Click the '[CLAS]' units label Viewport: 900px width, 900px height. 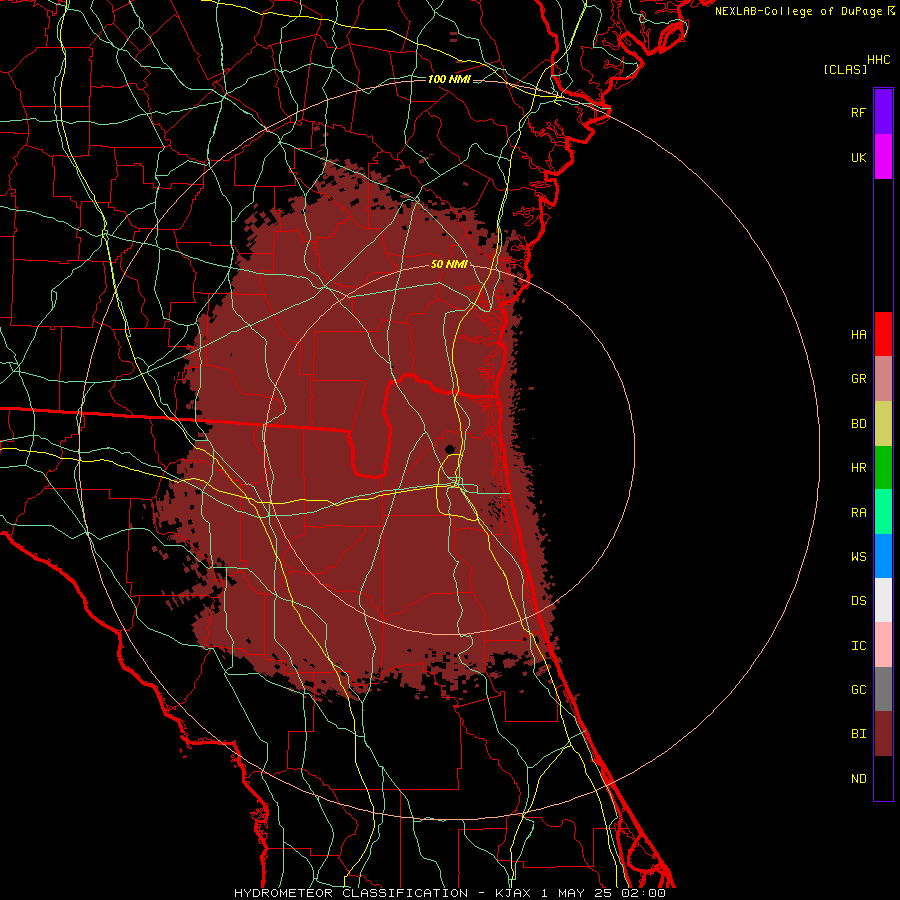click(845, 70)
